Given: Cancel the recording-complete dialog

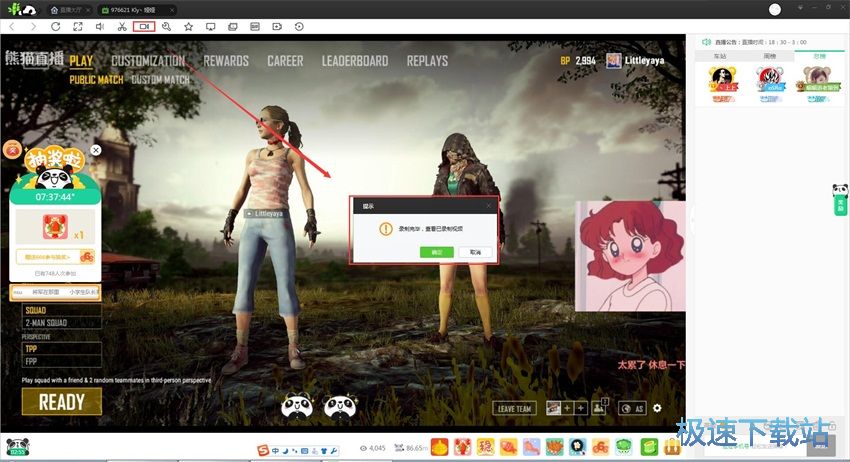Looking at the screenshot, I should click(475, 252).
